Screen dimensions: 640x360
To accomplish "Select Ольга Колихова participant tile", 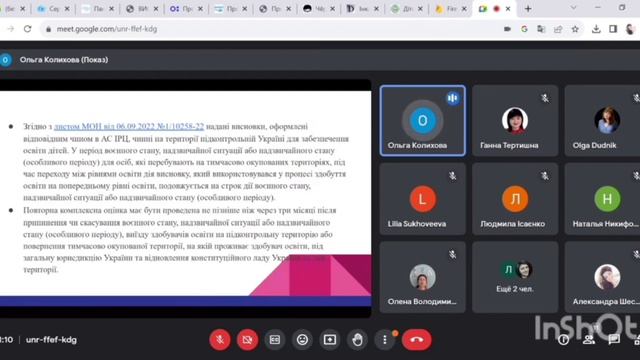I will [x=422, y=120].
